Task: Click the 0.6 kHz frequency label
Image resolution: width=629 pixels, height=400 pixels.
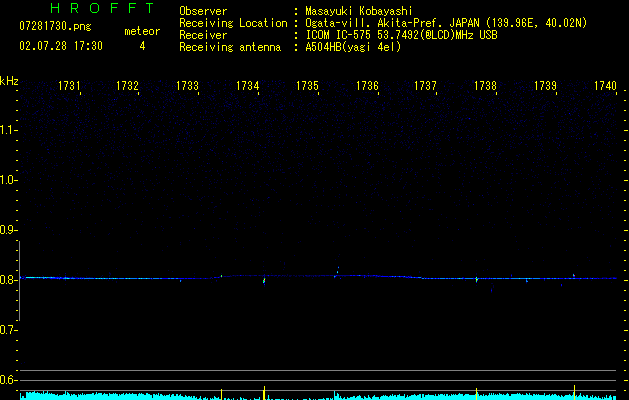Action: [x=8, y=380]
